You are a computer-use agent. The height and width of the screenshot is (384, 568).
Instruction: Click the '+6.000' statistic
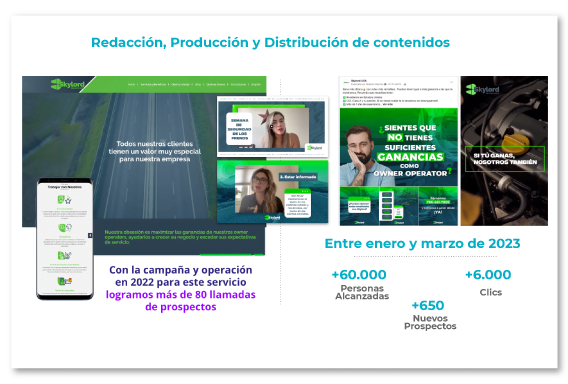pyautogui.click(x=488, y=275)
